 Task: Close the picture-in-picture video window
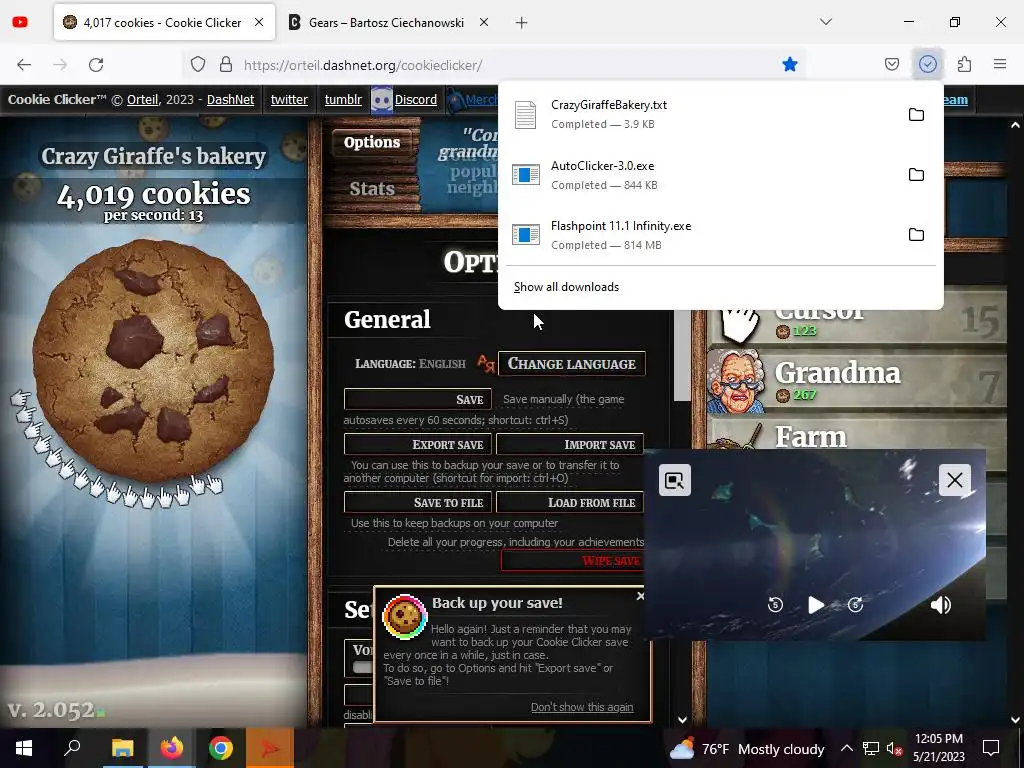(x=954, y=480)
